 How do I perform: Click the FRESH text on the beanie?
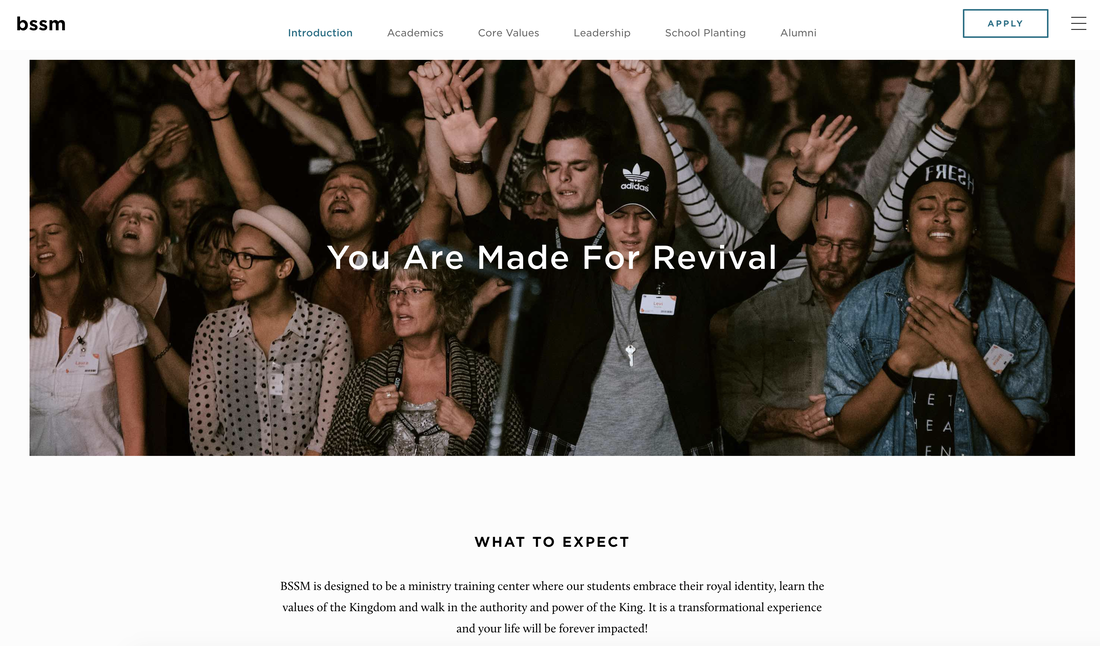click(x=949, y=177)
